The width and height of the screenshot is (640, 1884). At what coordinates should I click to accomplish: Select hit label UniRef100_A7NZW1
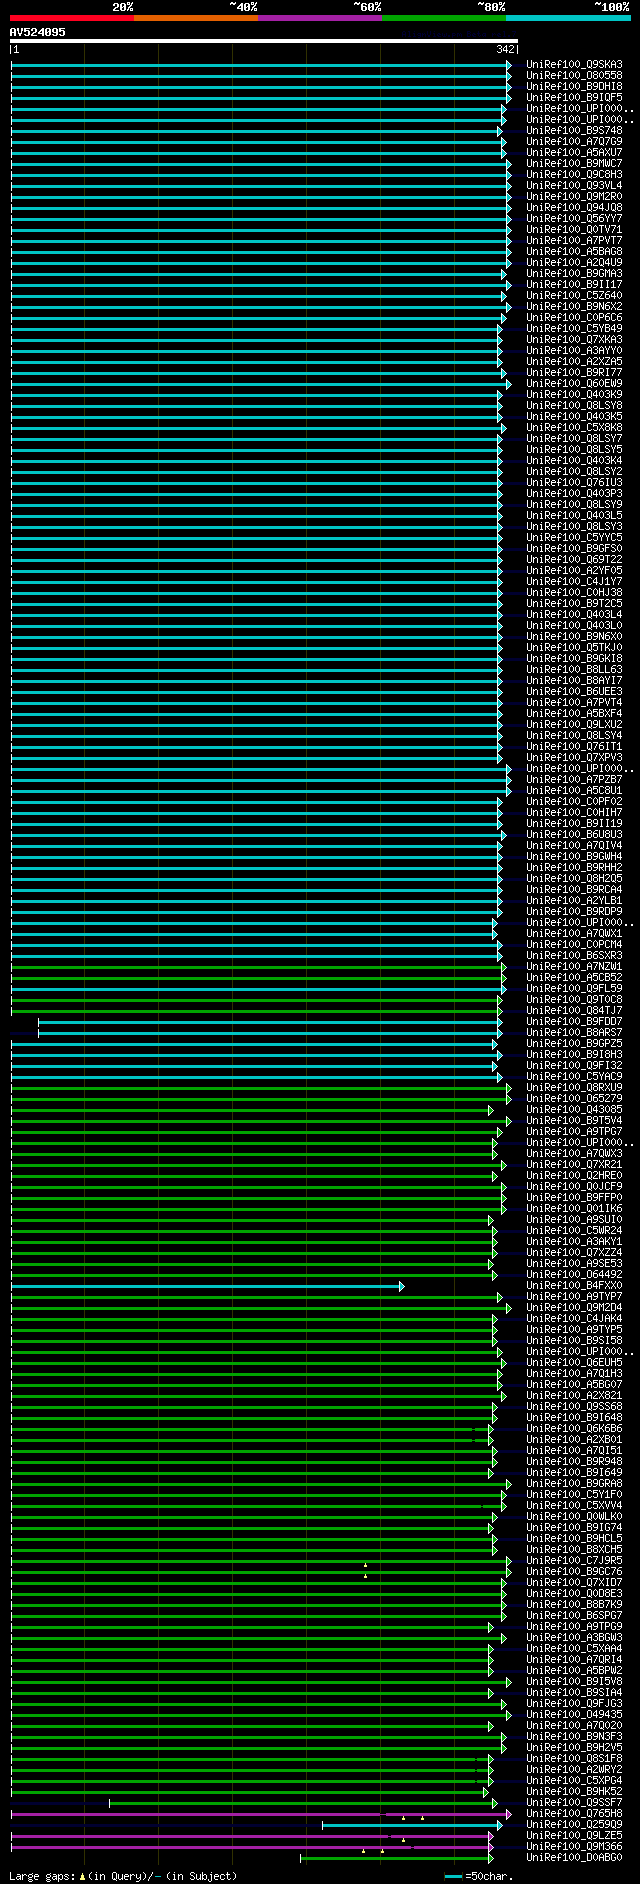click(x=574, y=967)
